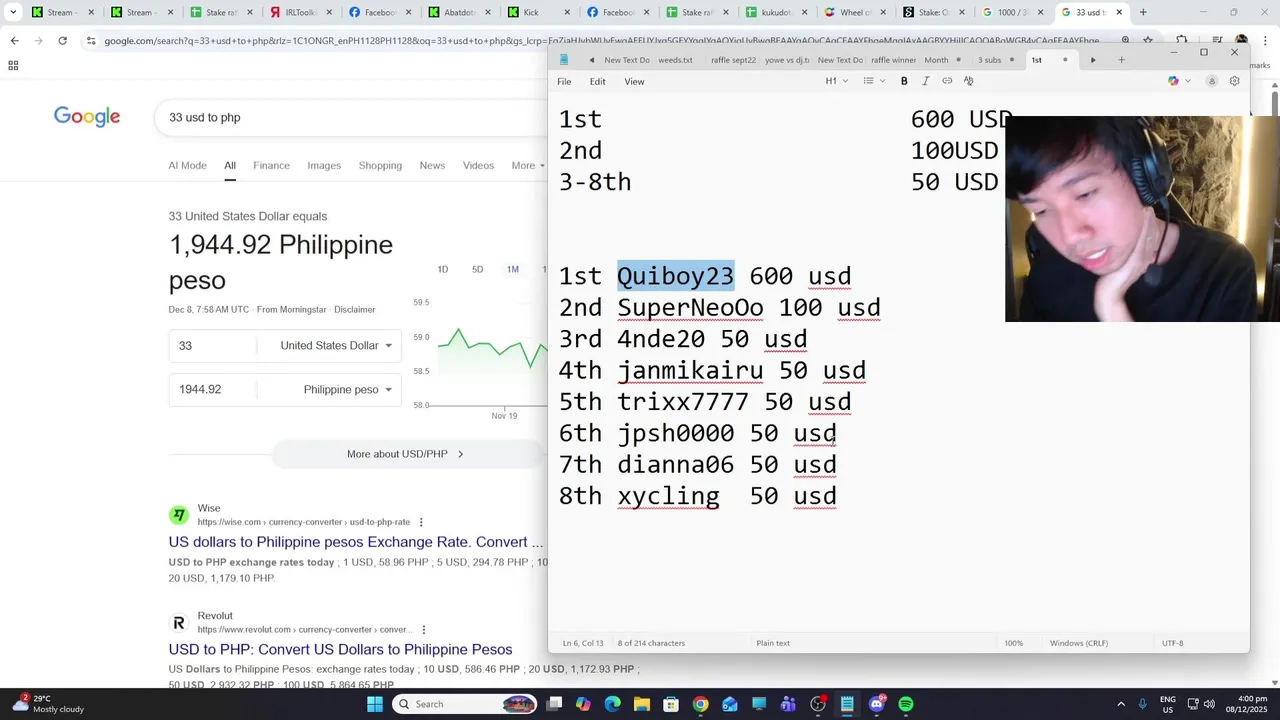Open the Philippine peso currency dropdown
Screen dimensions: 1280x720
coord(347,390)
